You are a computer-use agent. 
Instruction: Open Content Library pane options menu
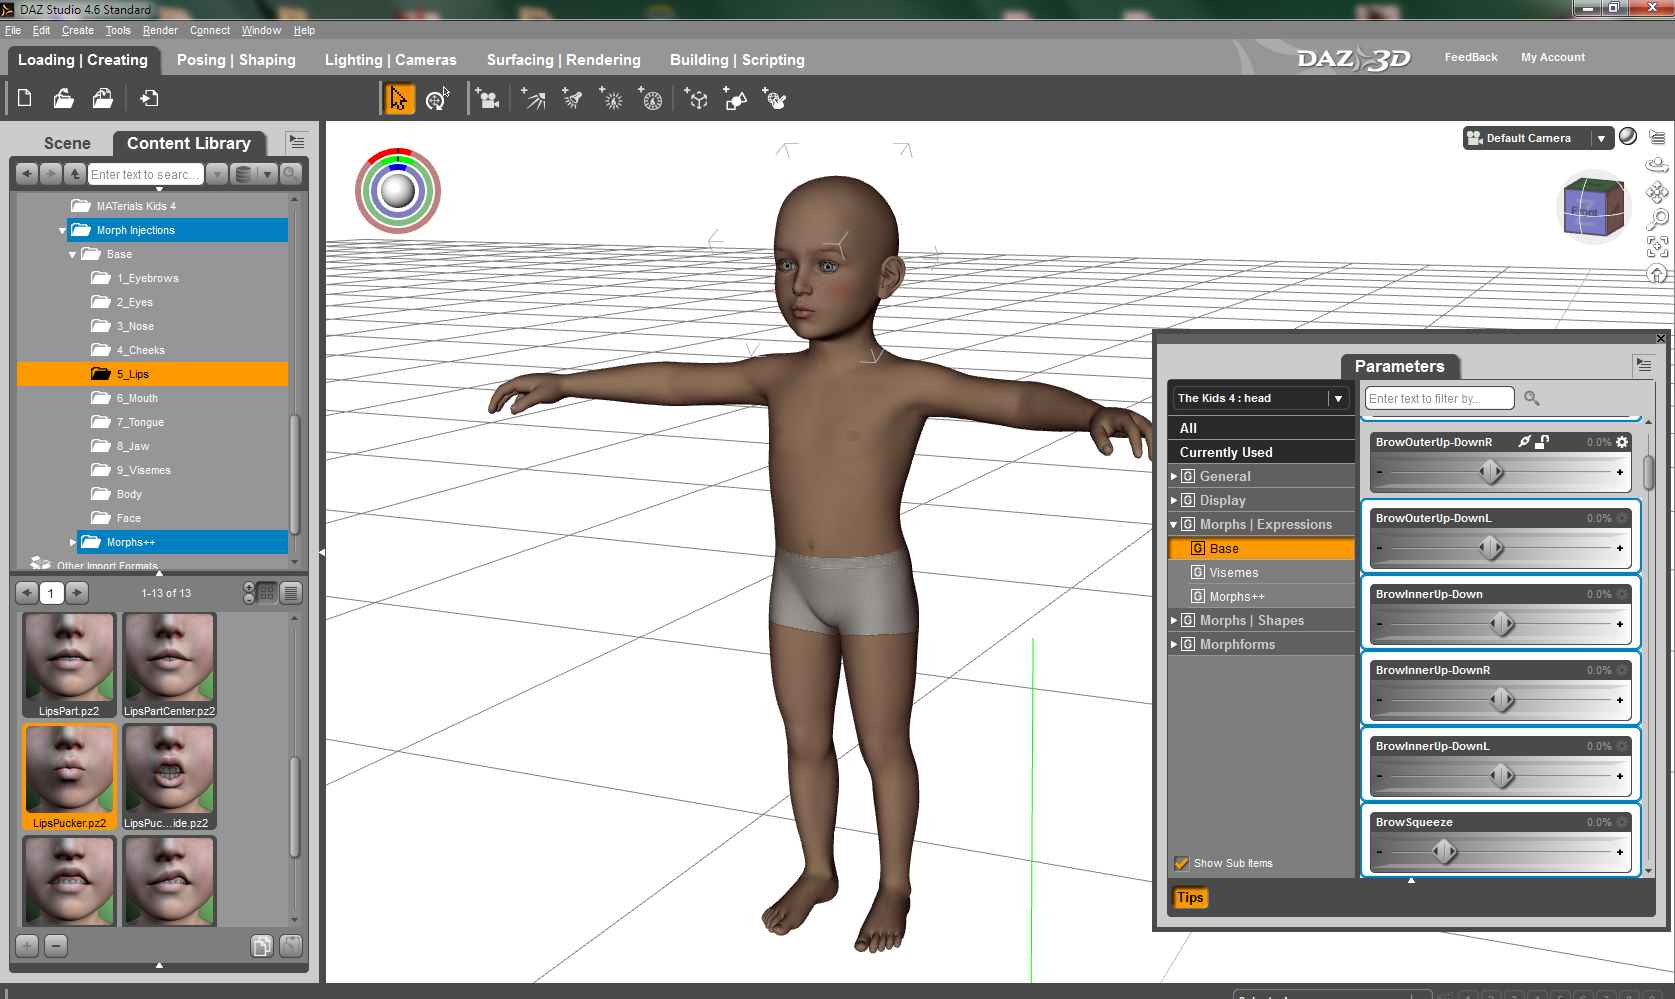296,142
